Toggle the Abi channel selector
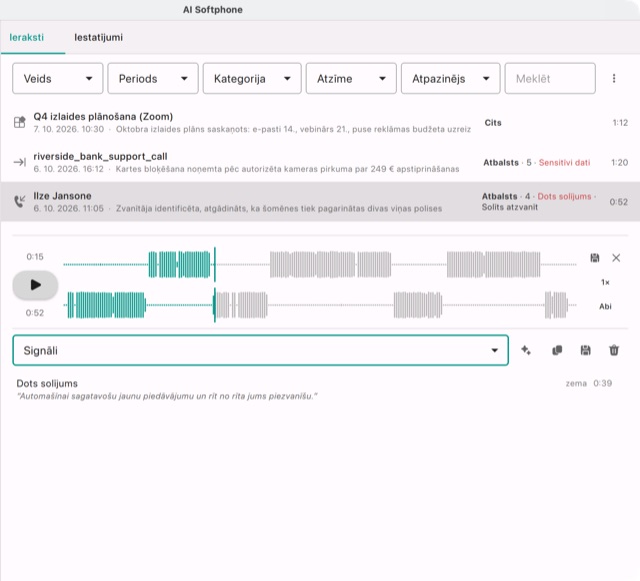The height and width of the screenshot is (581, 640). pos(605,306)
